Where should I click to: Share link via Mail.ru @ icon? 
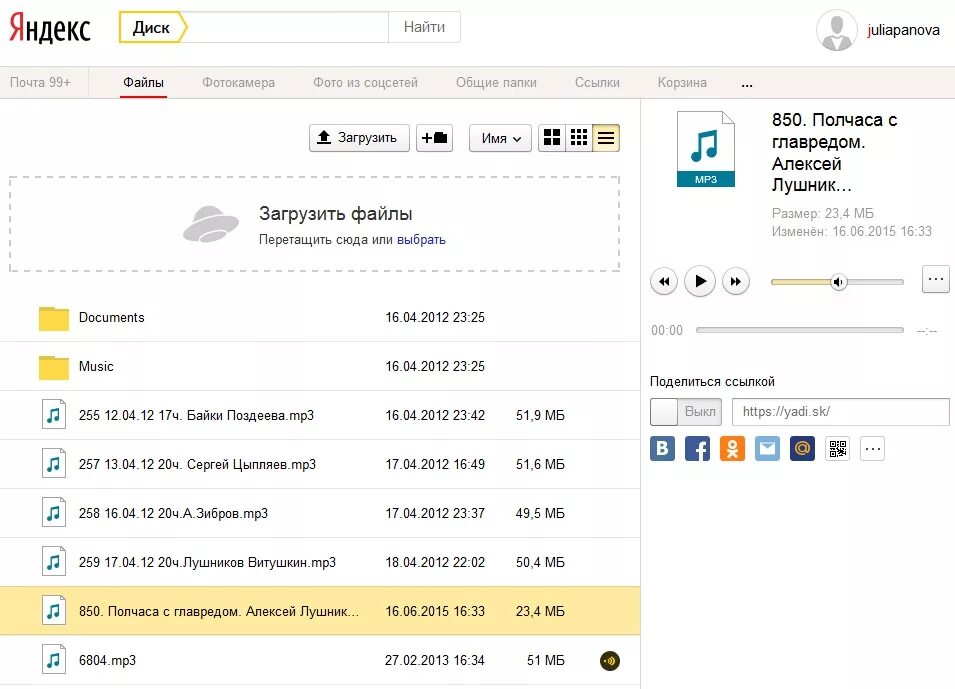click(802, 449)
